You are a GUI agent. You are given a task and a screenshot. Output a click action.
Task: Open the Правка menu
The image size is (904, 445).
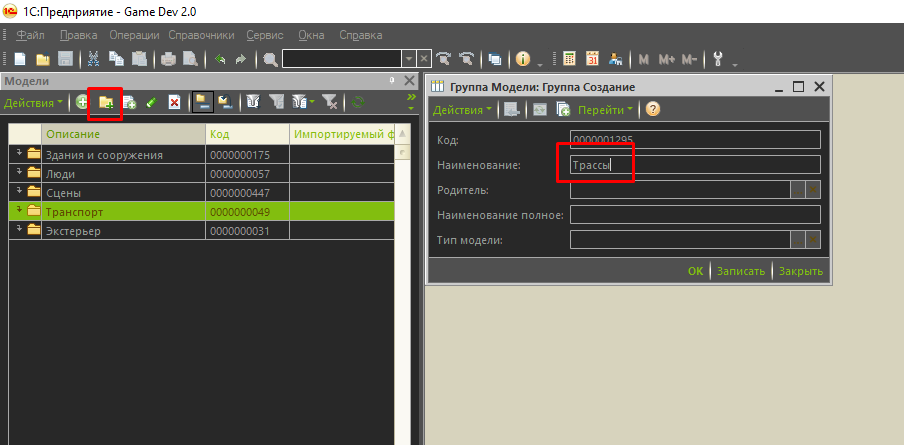[78, 35]
